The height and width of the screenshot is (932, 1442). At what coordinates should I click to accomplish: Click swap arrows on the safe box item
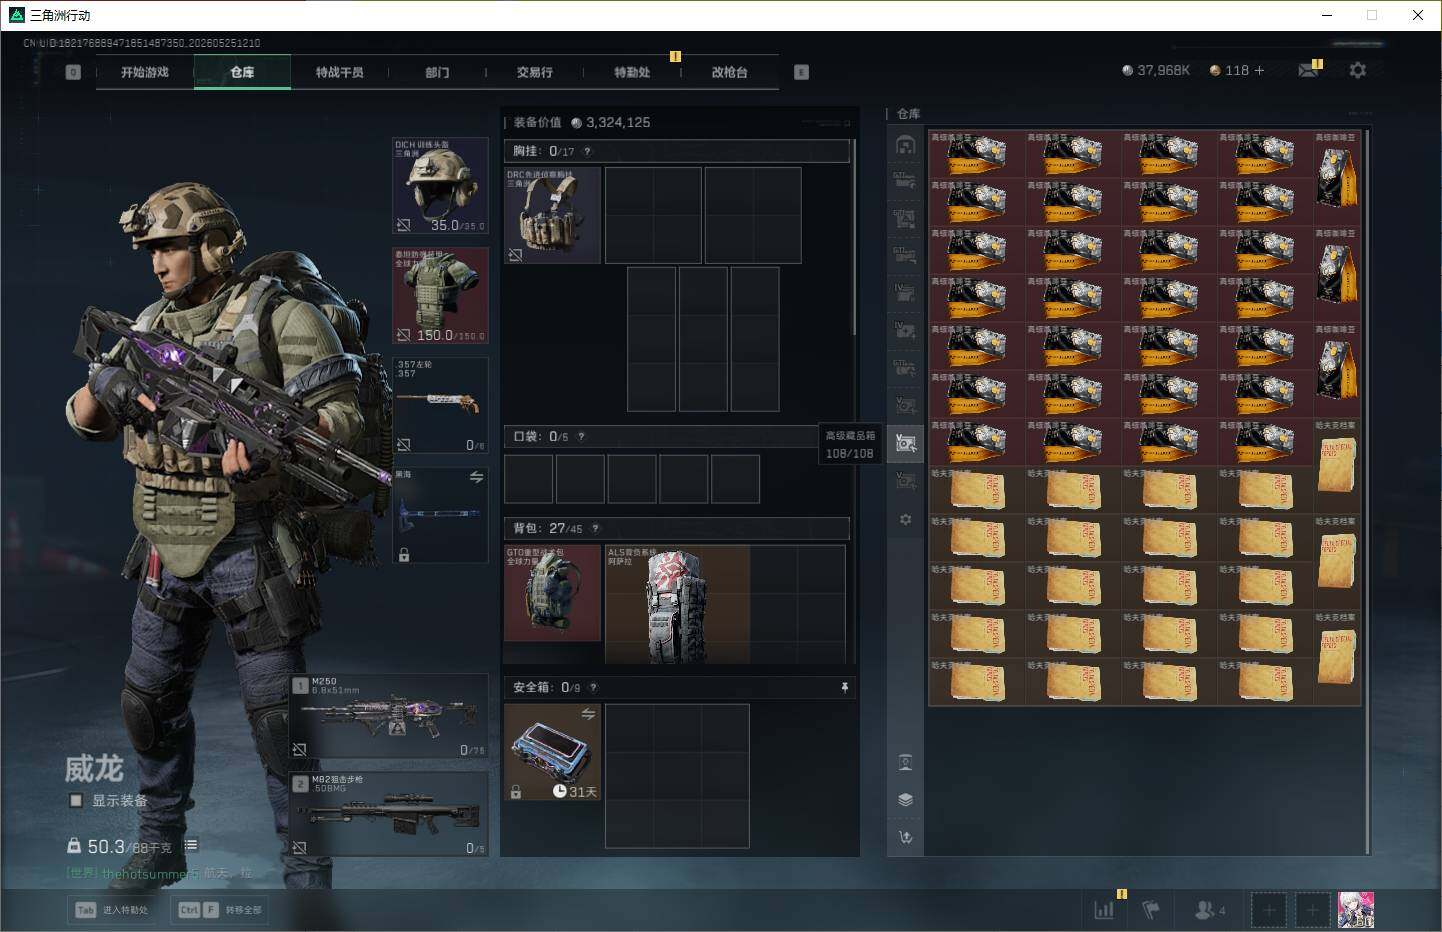pyautogui.click(x=588, y=713)
